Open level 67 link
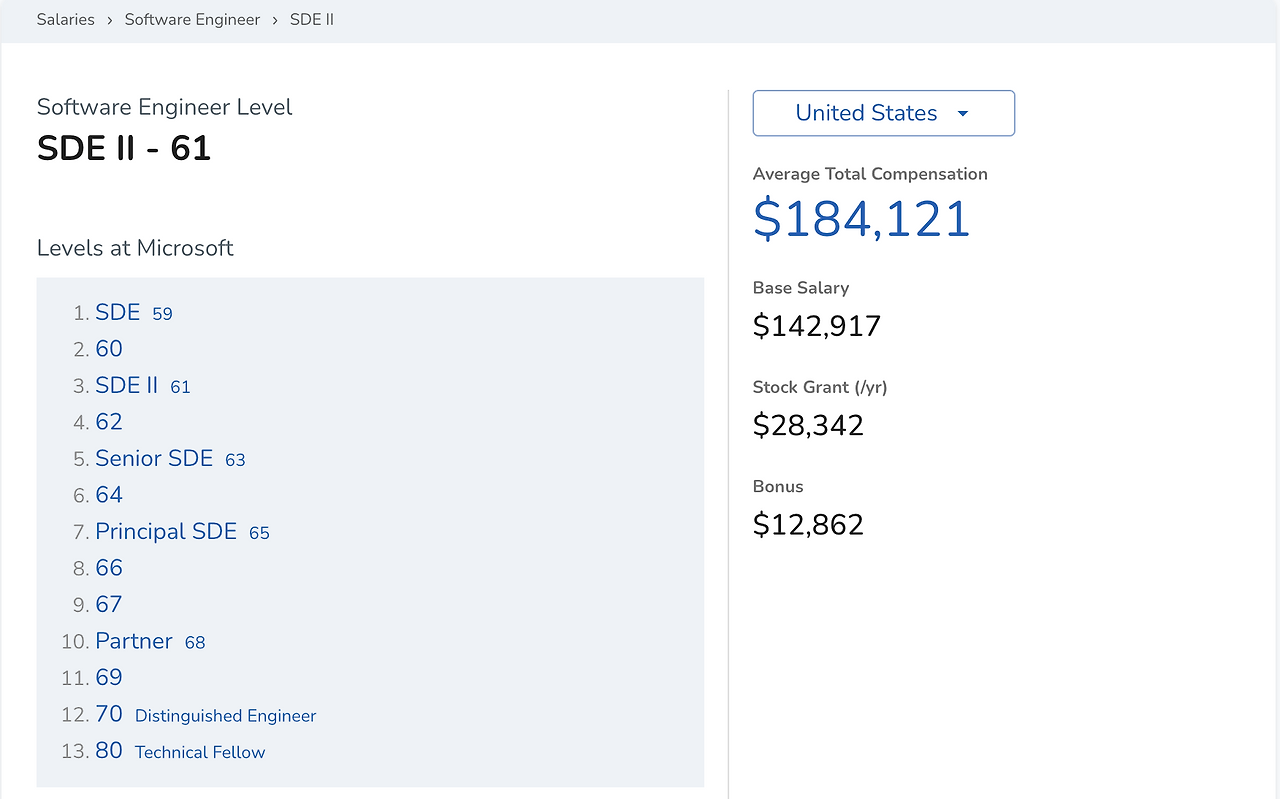Screen dimensions: 1280x799 click(109, 605)
